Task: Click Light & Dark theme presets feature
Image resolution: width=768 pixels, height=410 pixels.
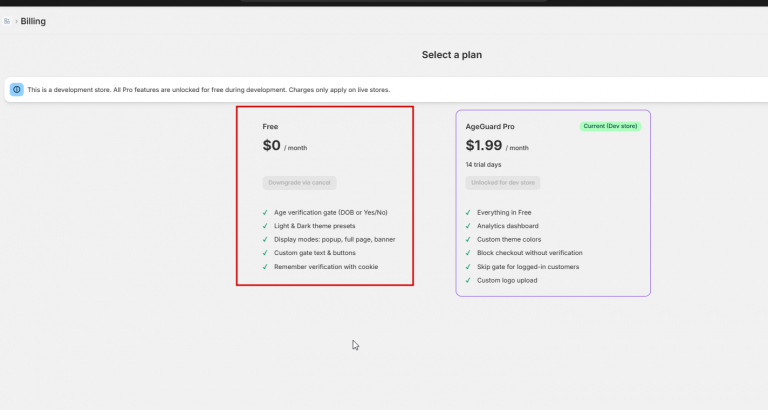Action: click(314, 226)
